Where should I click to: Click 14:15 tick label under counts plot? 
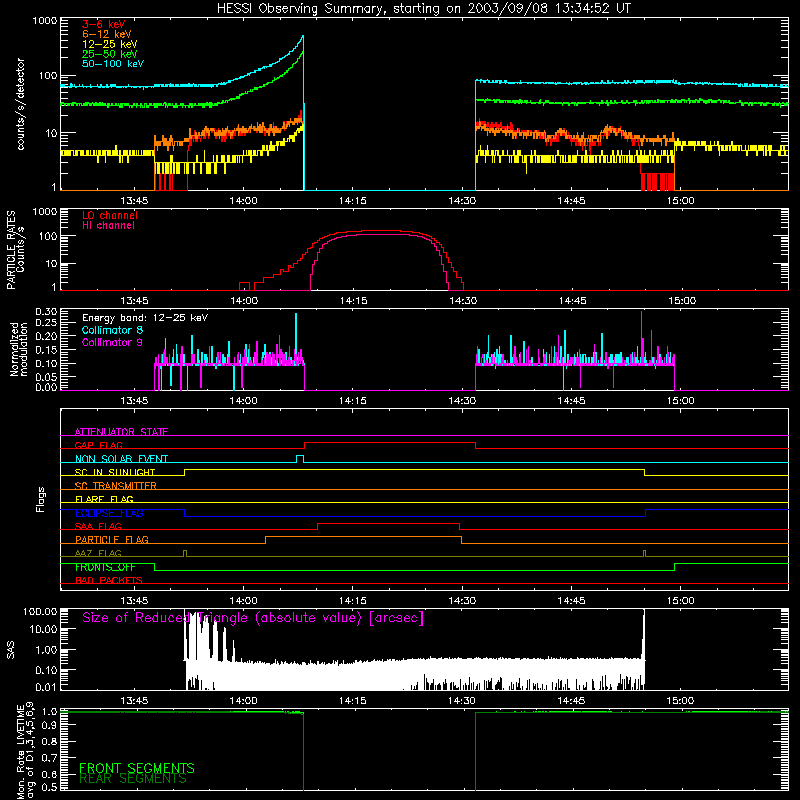[353, 201]
